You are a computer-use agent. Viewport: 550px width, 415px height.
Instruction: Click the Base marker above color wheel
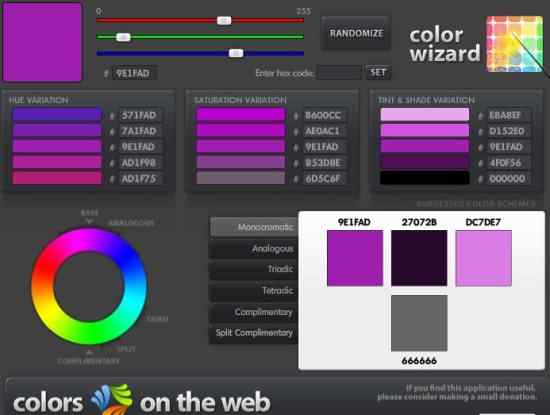(x=89, y=213)
